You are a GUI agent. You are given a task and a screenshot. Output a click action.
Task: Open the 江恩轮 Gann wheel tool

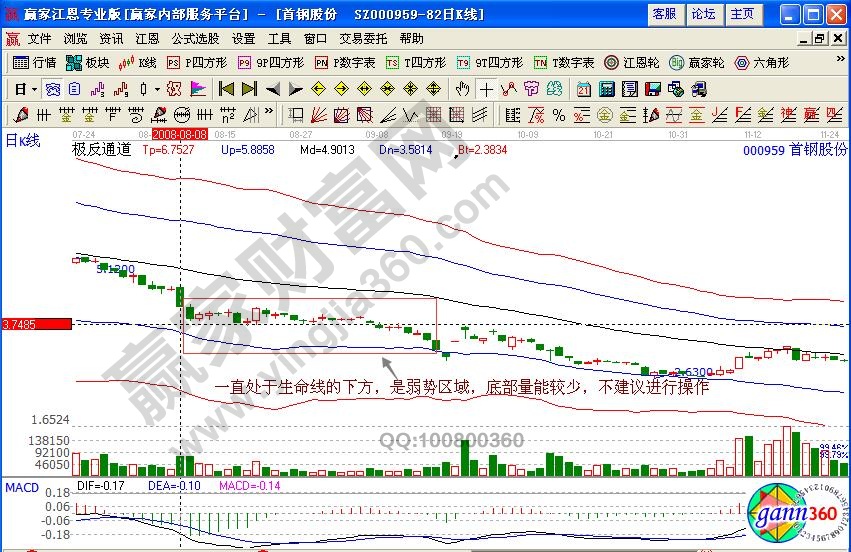pos(631,62)
